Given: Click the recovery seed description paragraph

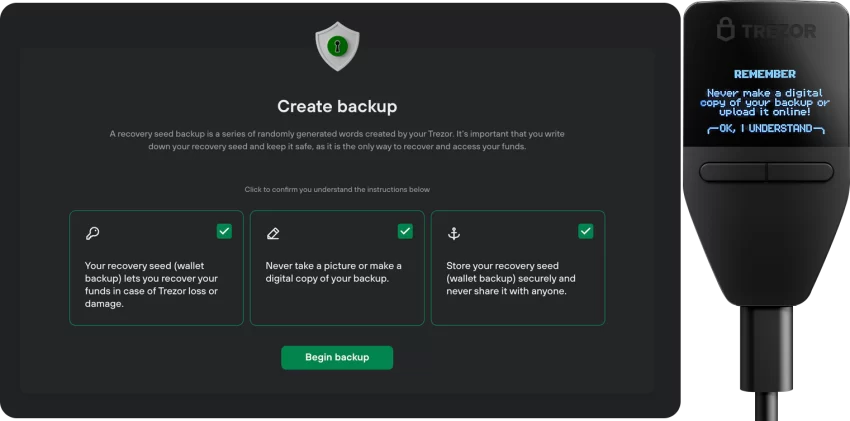Looking at the screenshot, I should (x=337, y=139).
